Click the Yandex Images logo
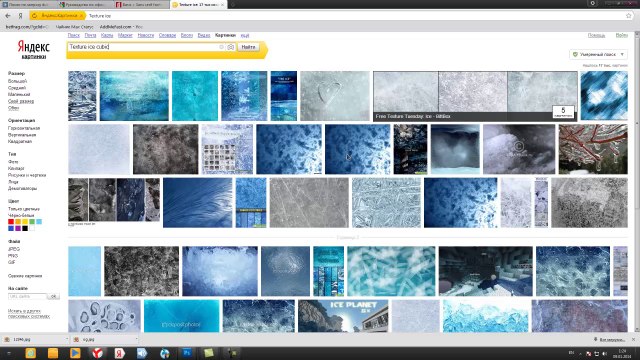This screenshot has width=640, height=360. 33,50
